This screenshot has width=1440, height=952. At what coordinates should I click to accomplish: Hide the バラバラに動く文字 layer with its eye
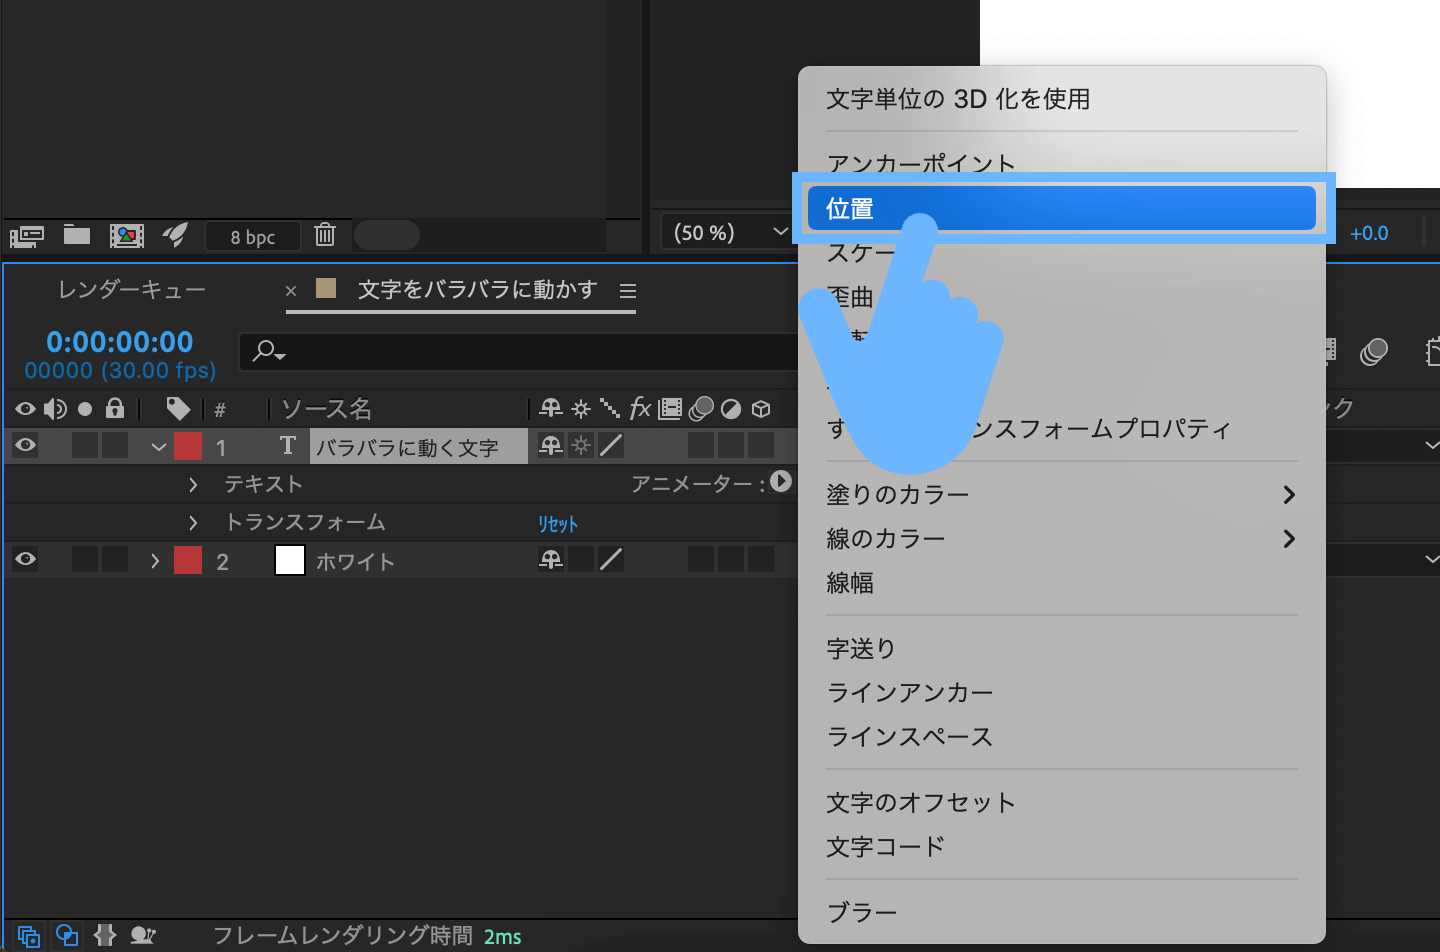[x=25, y=445]
